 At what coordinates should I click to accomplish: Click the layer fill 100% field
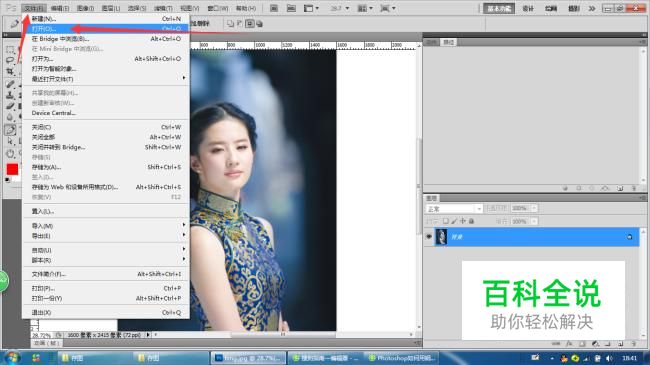(x=520, y=221)
